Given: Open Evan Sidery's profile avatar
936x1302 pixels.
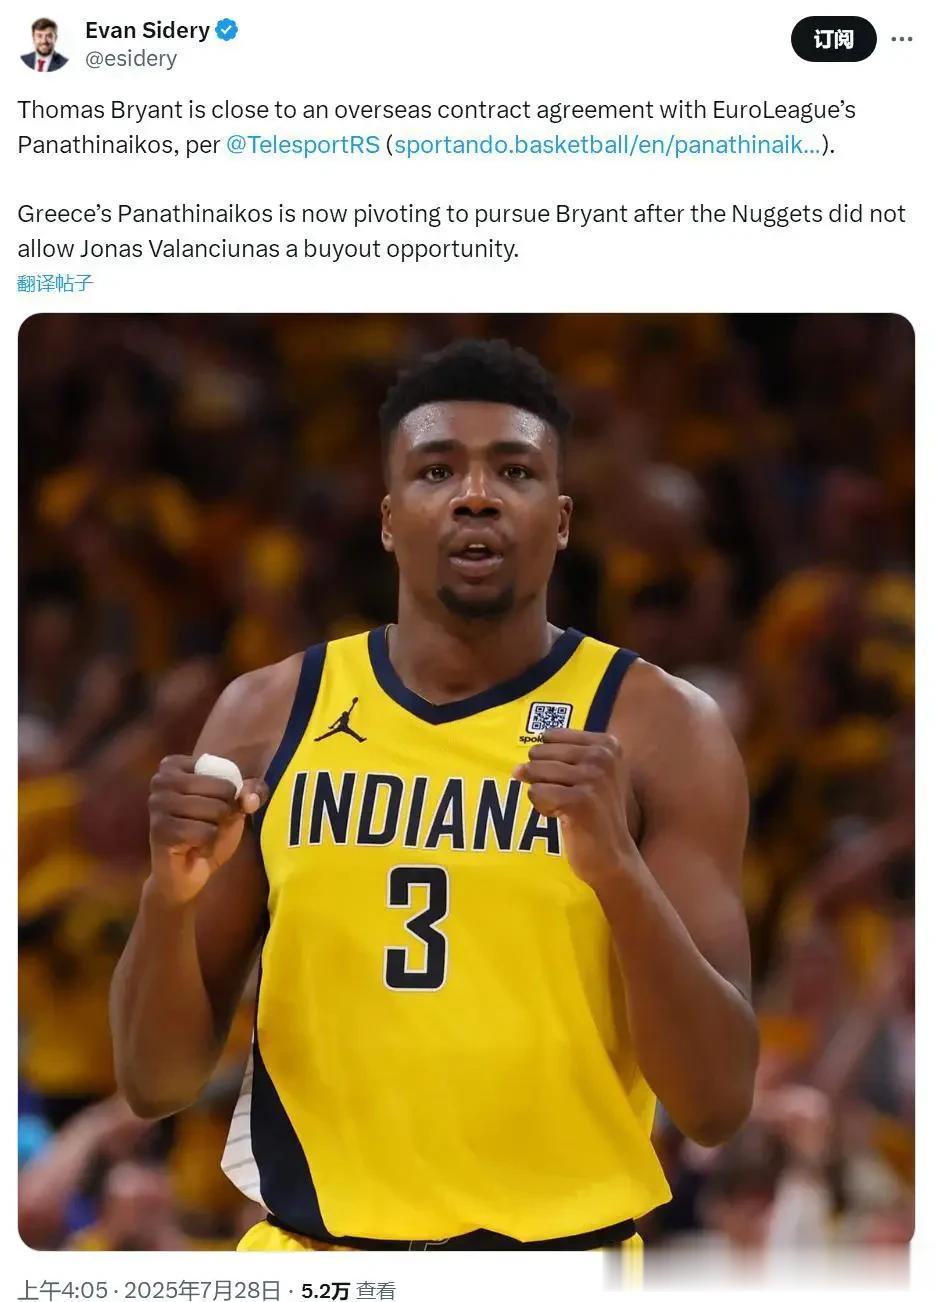Looking at the screenshot, I should click(x=44, y=45).
